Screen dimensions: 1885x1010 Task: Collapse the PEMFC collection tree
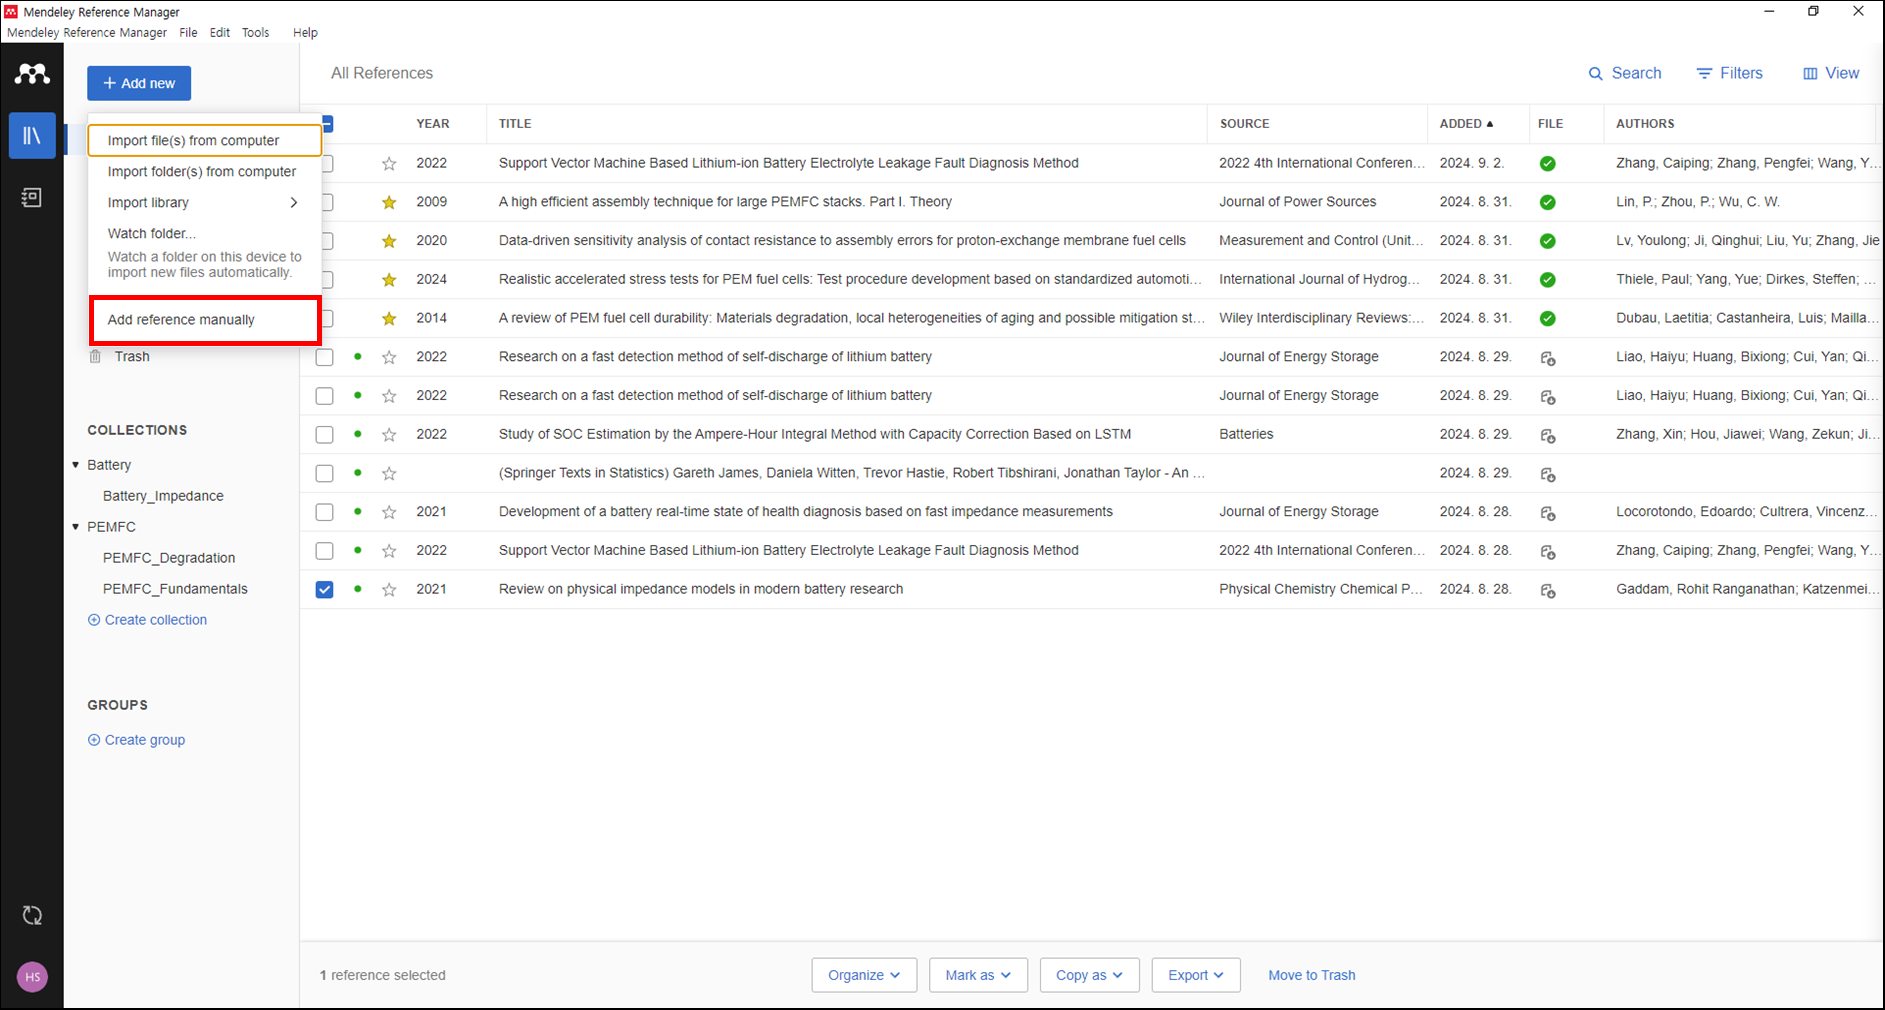point(76,527)
